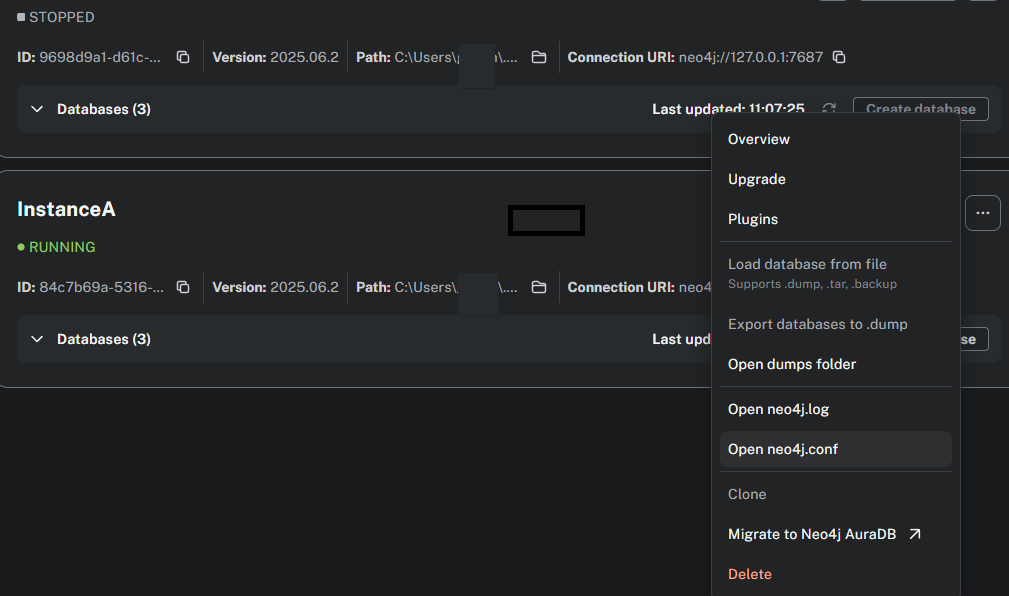
Task: Open the dumps folder
Action: tap(792, 364)
